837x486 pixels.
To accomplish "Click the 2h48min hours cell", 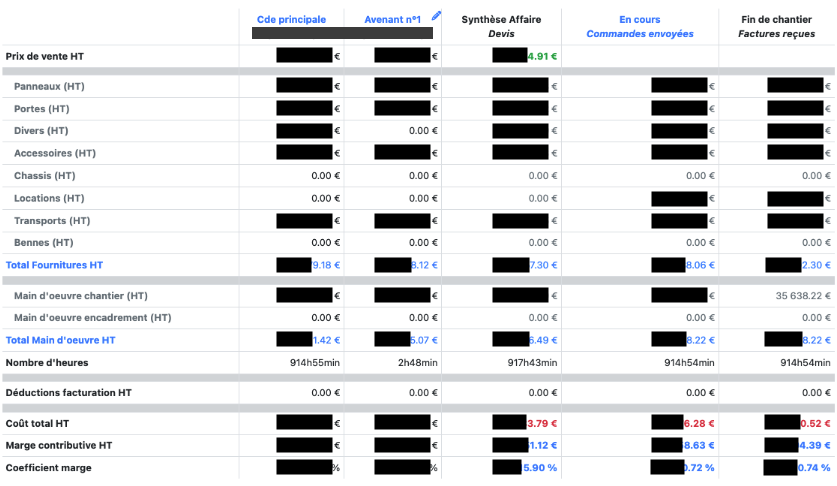I will click(x=417, y=362).
